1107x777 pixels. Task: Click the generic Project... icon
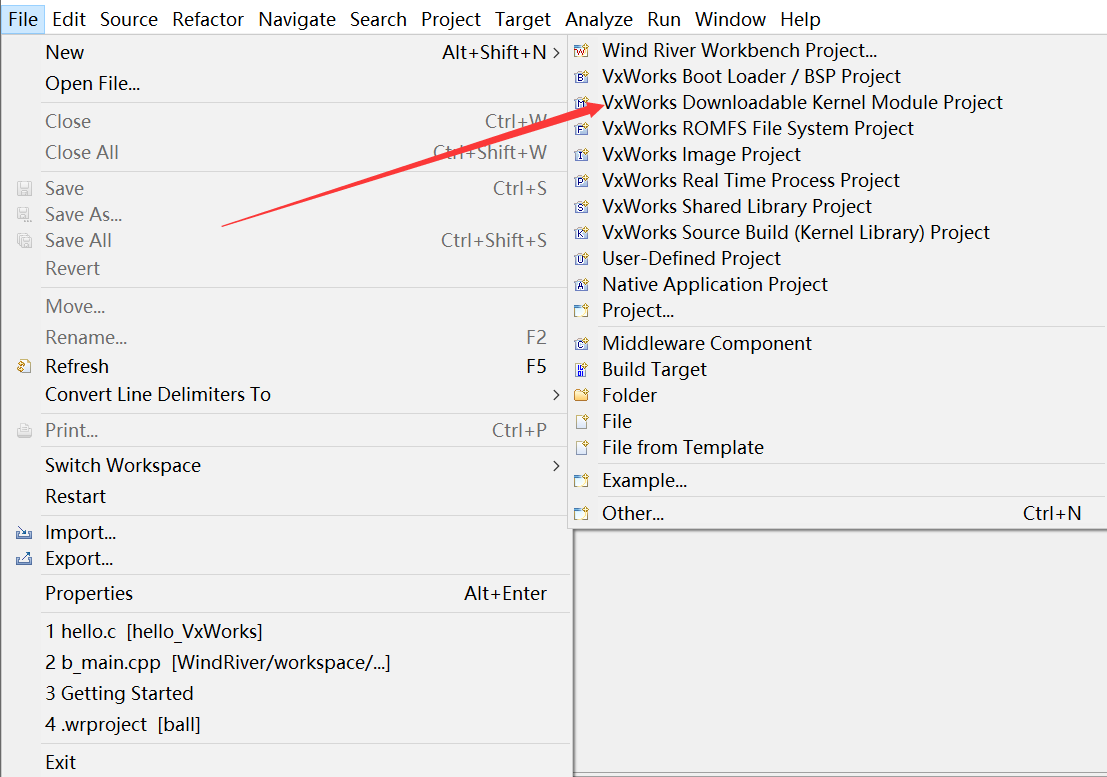tap(581, 311)
